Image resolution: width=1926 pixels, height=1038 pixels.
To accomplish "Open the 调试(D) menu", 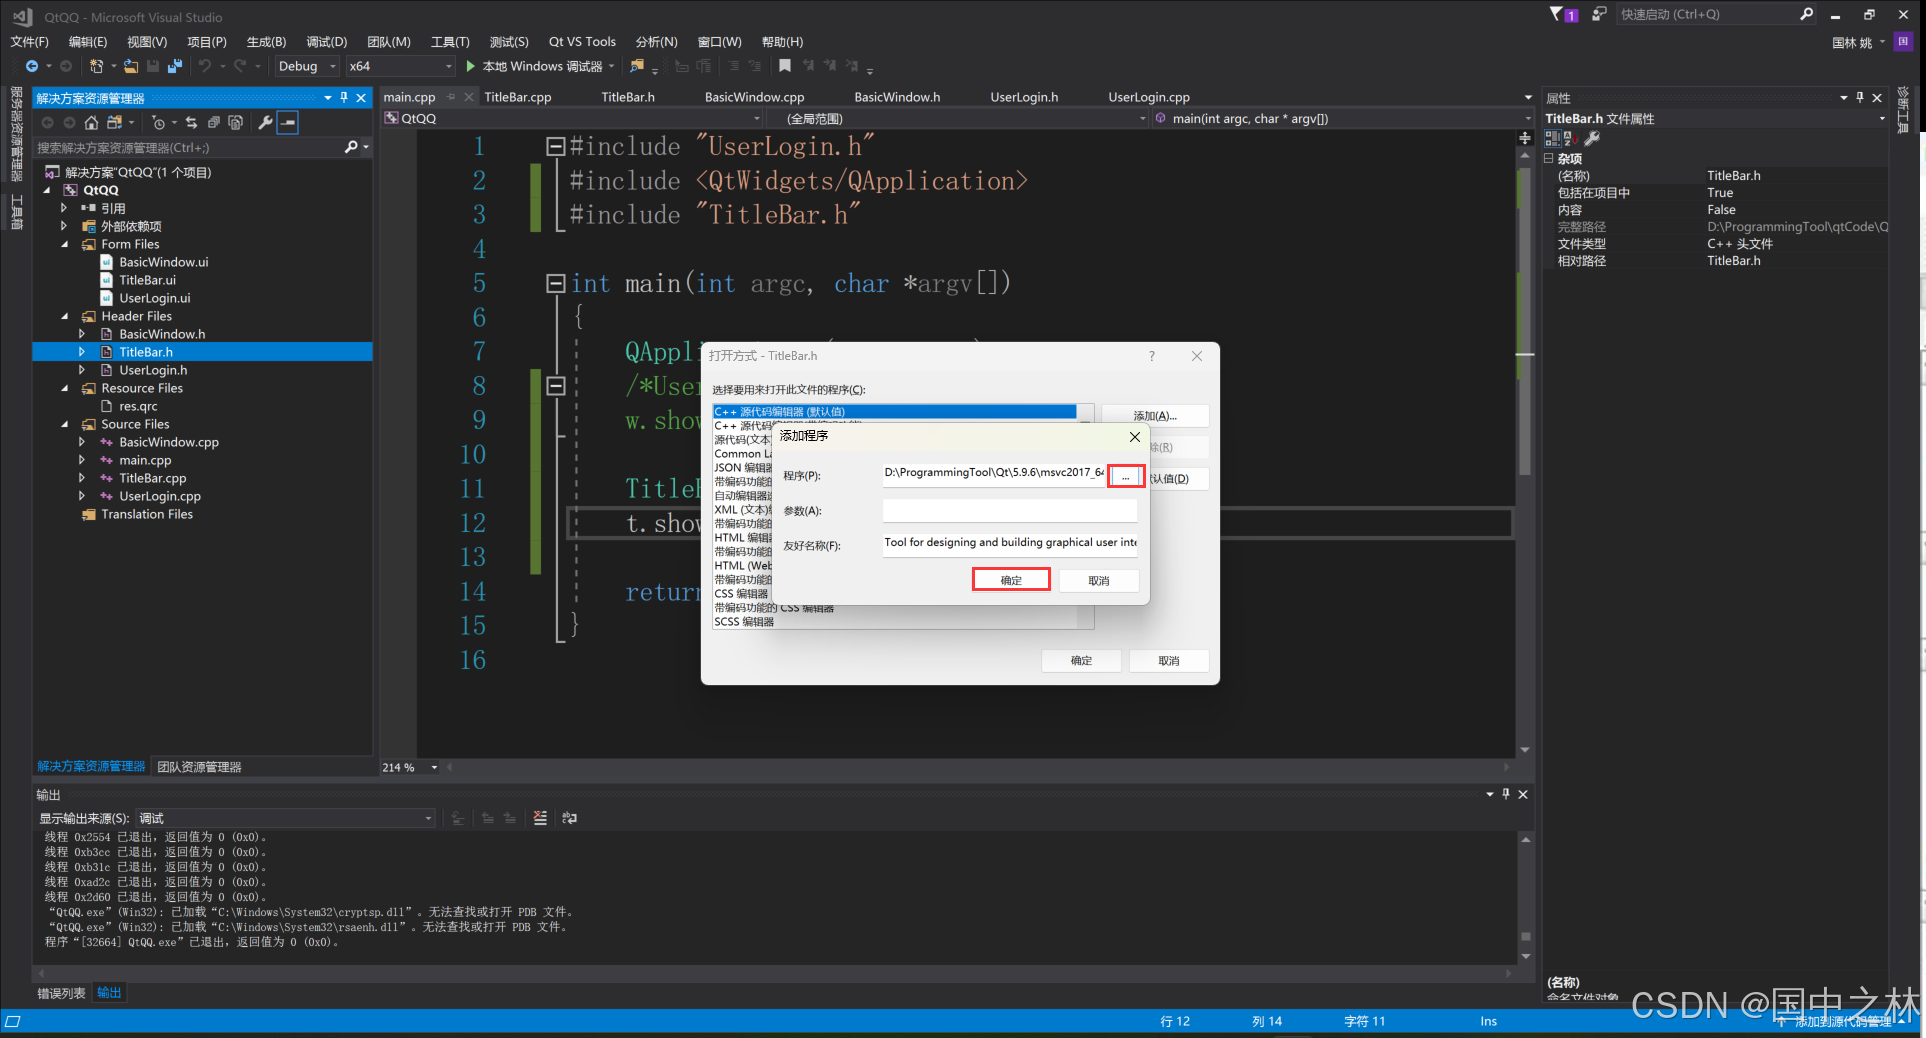I will click(326, 42).
